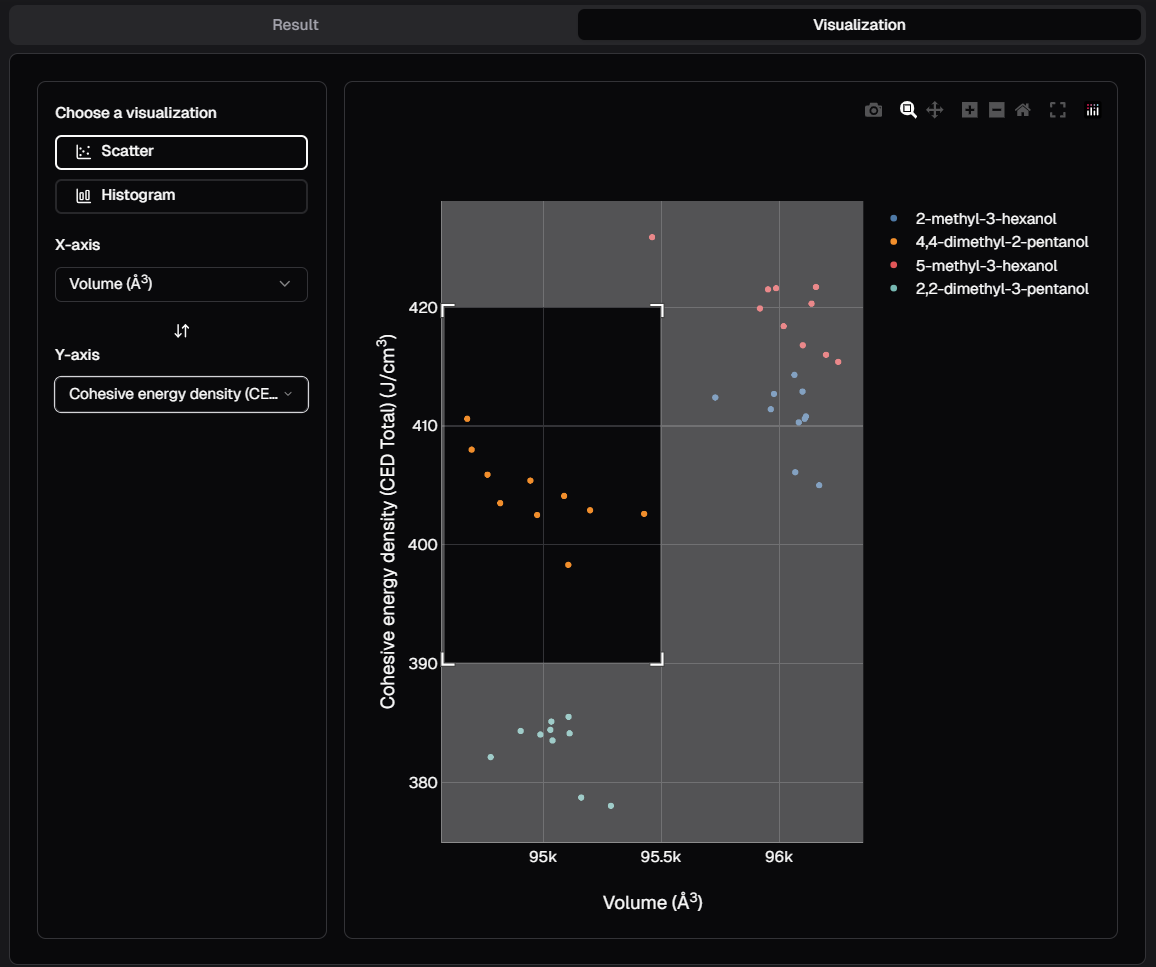Select the Zoom magnifier tool

pos(908,110)
